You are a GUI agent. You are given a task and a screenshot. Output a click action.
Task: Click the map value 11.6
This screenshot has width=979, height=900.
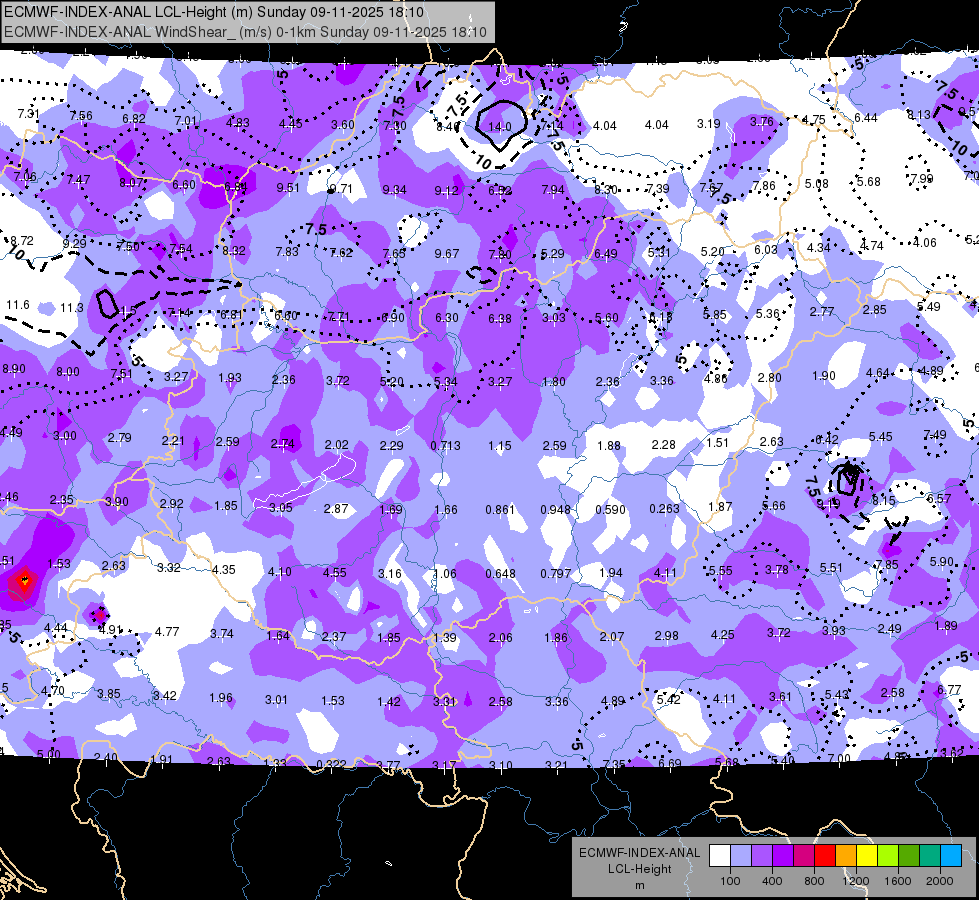pyautogui.click(x=17, y=305)
